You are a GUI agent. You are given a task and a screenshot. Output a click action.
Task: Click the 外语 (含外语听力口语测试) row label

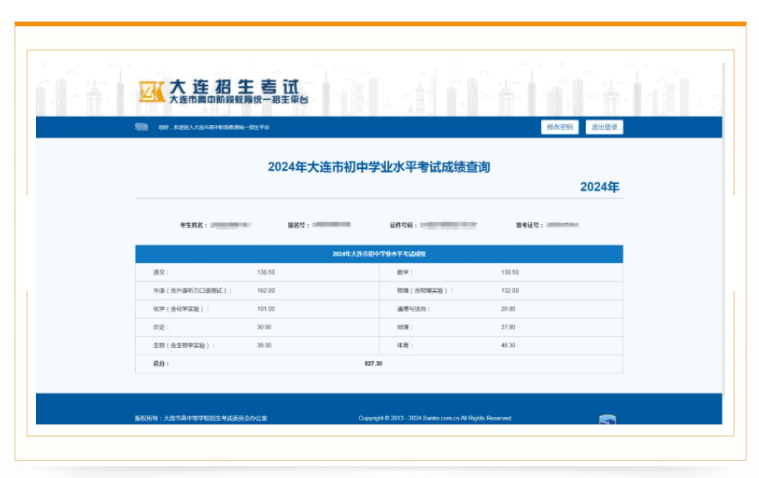(x=192, y=290)
